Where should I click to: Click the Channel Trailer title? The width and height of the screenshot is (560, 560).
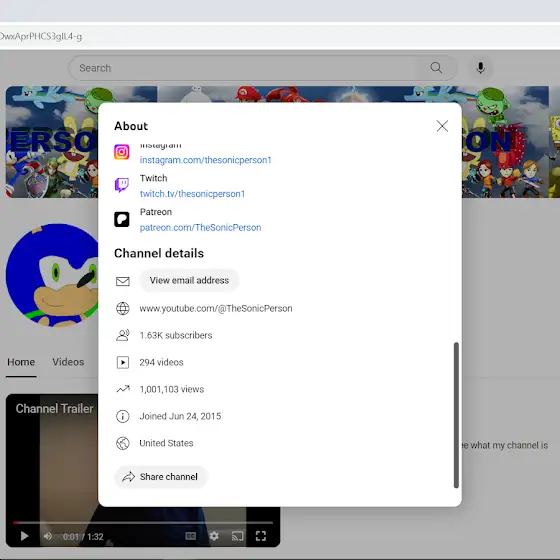[54, 408]
